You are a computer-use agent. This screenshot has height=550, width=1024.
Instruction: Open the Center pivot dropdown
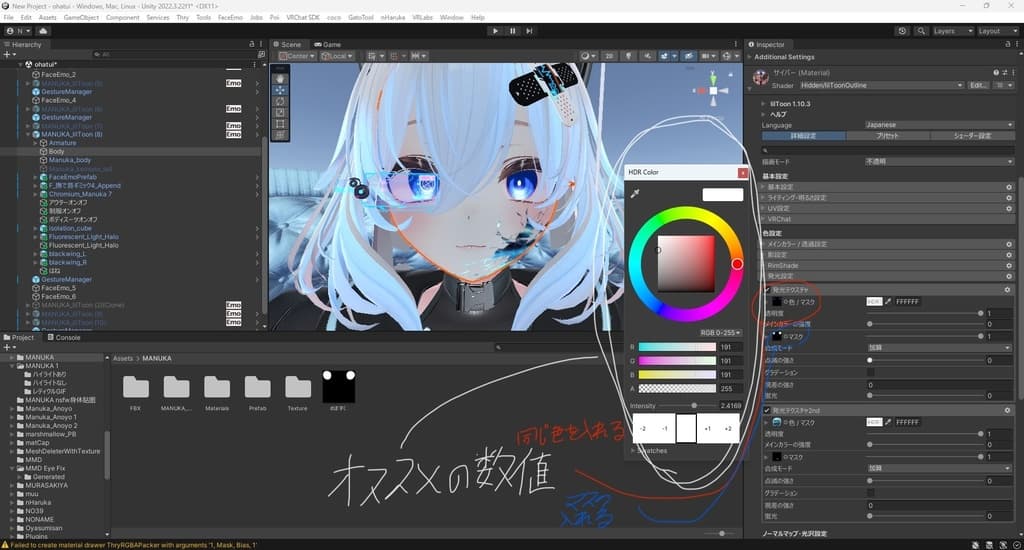pos(297,56)
